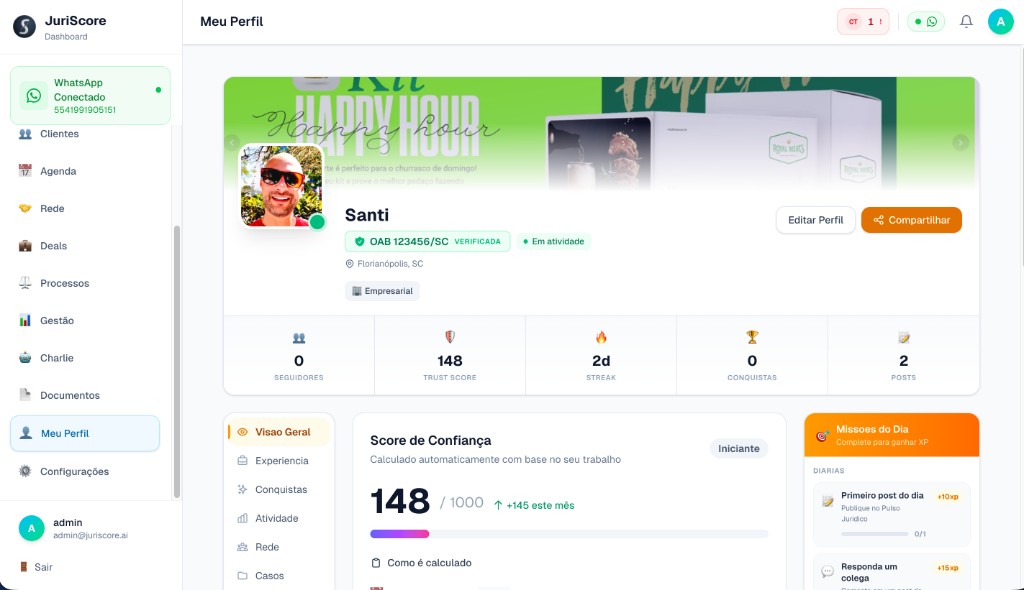Open the Deals briefcase icon

pyautogui.click(x=25, y=245)
